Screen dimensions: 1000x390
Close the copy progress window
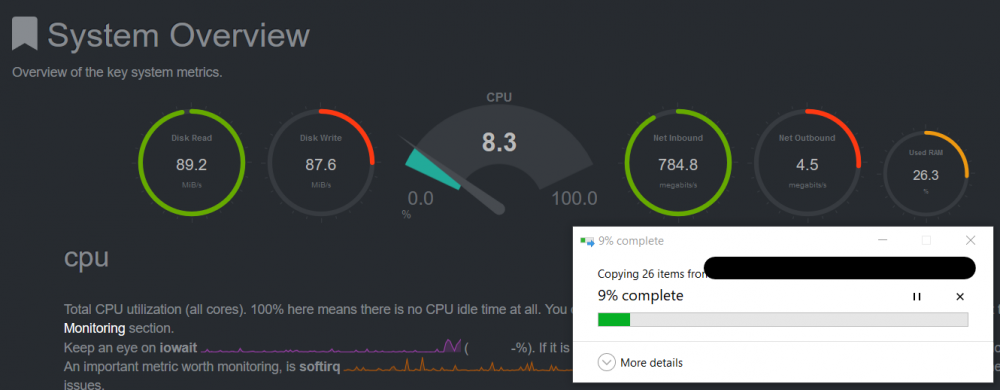click(970, 240)
